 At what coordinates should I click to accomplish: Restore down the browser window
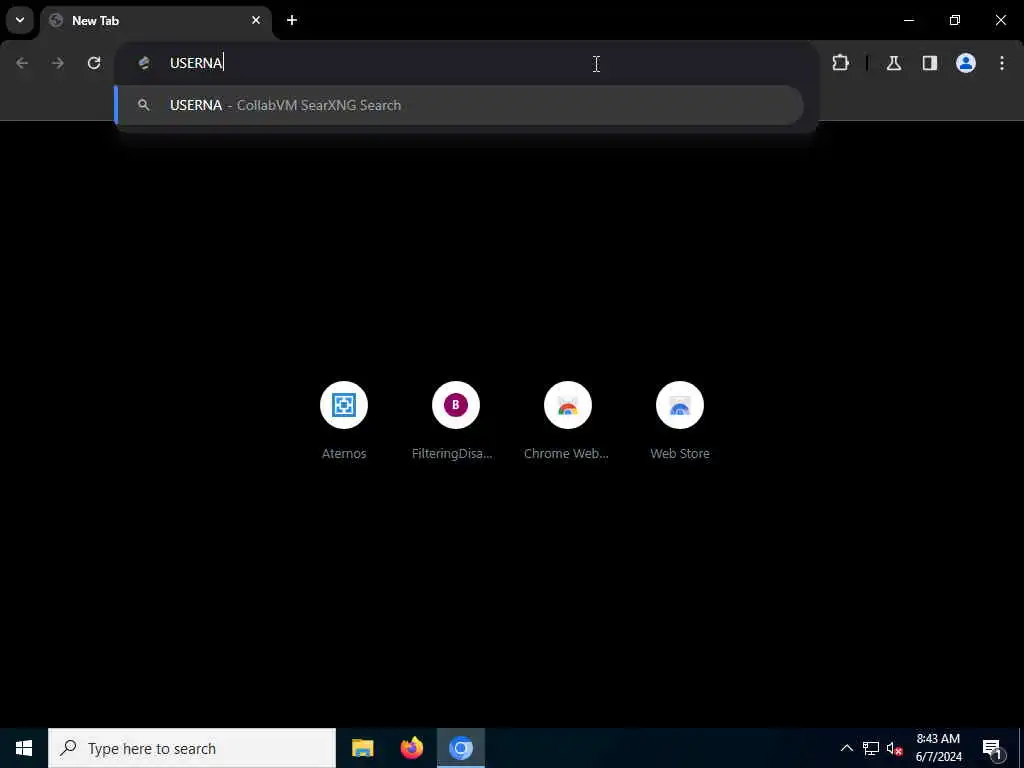click(955, 20)
